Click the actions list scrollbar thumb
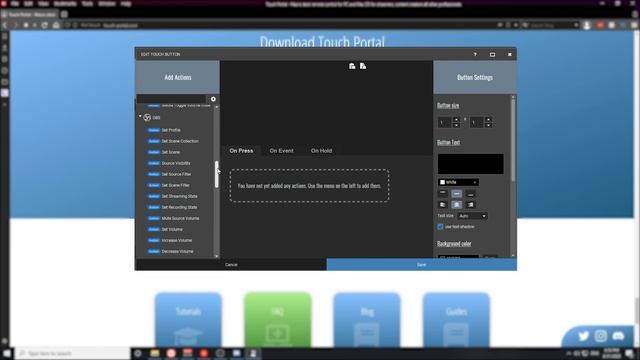The width and height of the screenshot is (640, 360). (216, 174)
